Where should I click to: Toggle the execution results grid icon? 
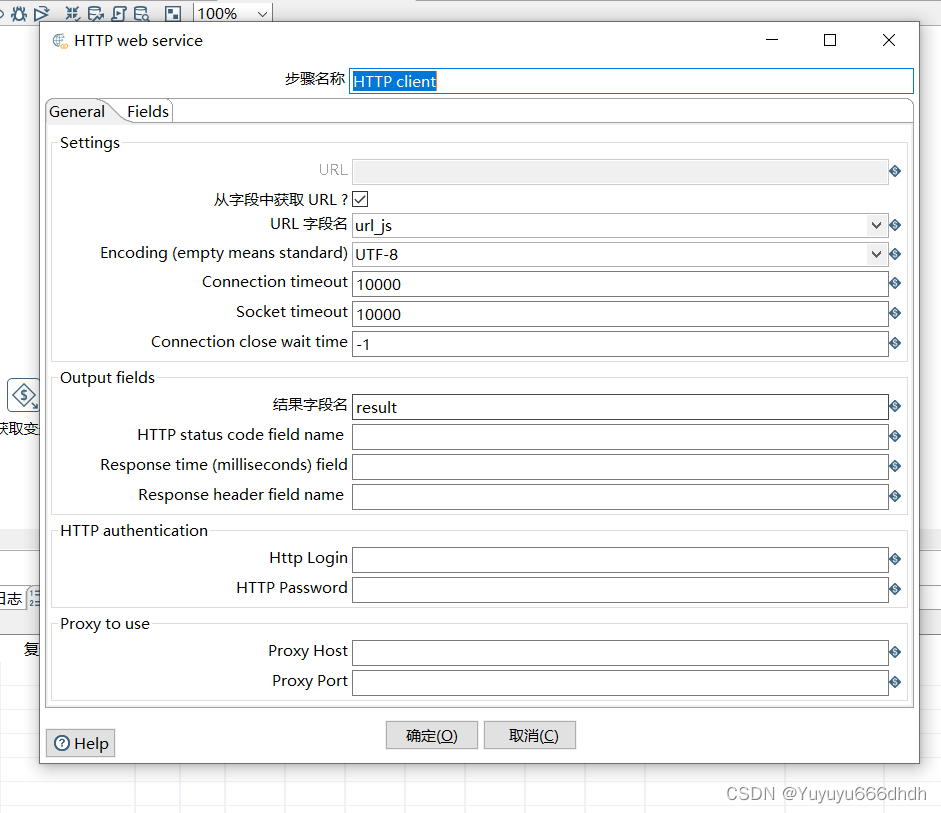pos(172,13)
